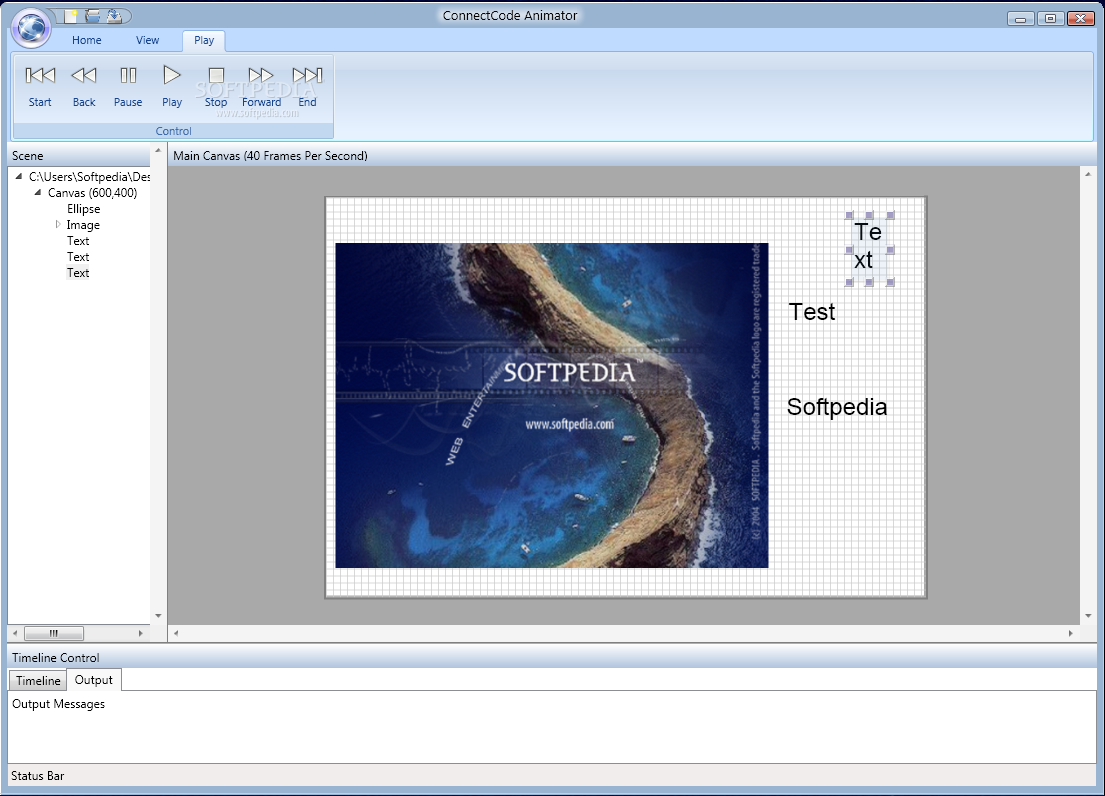The height and width of the screenshot is (796, 1105).
Task: Click the New file quick access icon
Action: click(x=71, y=15)
